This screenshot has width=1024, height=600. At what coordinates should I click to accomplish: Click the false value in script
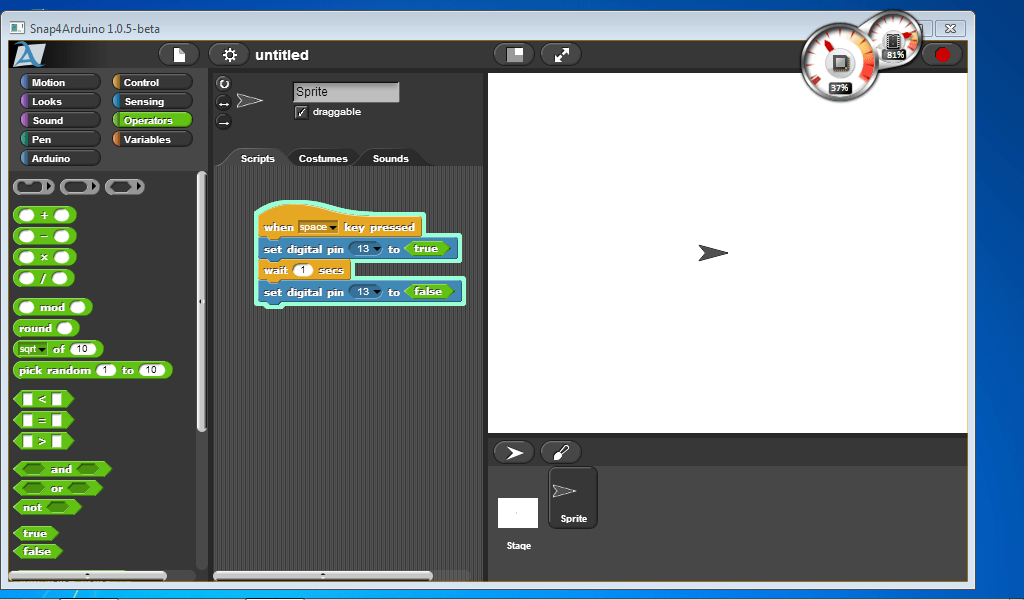[429, 292]
